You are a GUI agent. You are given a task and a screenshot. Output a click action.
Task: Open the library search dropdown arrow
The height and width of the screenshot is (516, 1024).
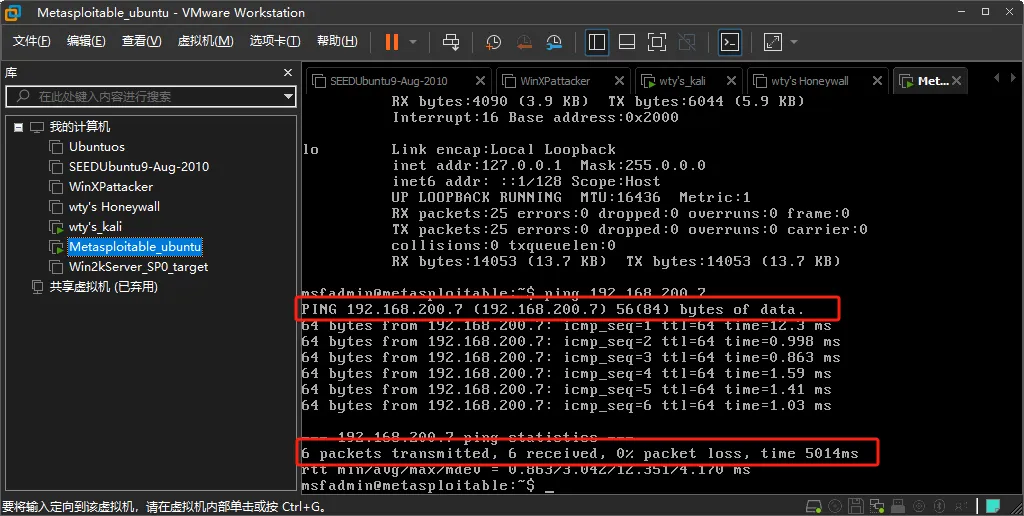288,97
